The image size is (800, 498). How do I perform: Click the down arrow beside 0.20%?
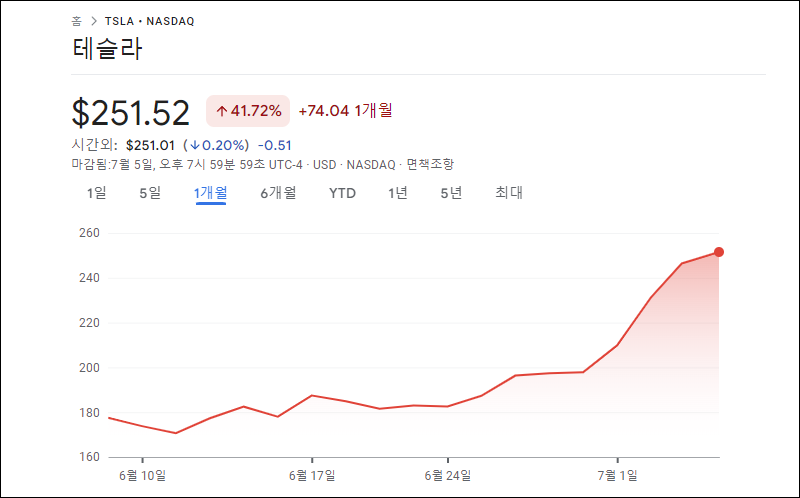194,145
